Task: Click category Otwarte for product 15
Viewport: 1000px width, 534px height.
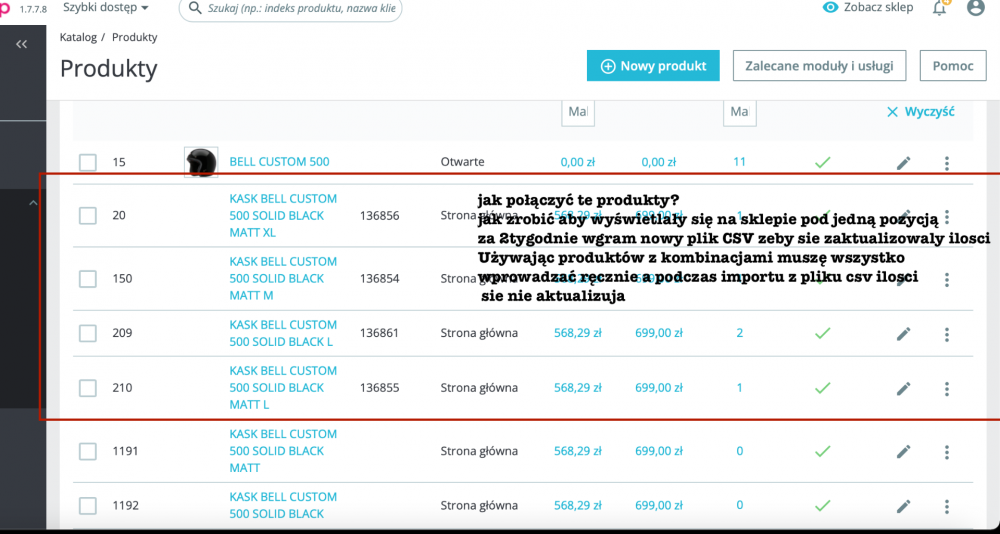Action: (462, 162)
